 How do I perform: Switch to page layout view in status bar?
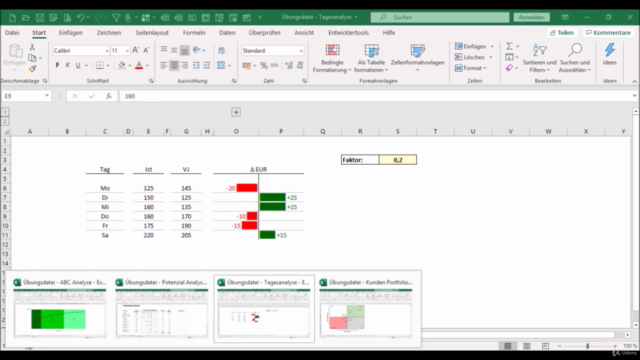pyautogui.click(x=527, y=346)
